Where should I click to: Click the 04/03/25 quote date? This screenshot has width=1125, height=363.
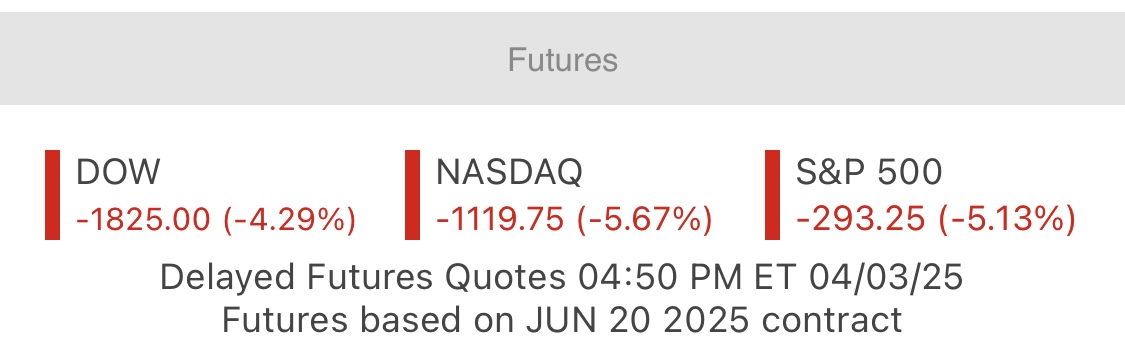tap(886, 278)
